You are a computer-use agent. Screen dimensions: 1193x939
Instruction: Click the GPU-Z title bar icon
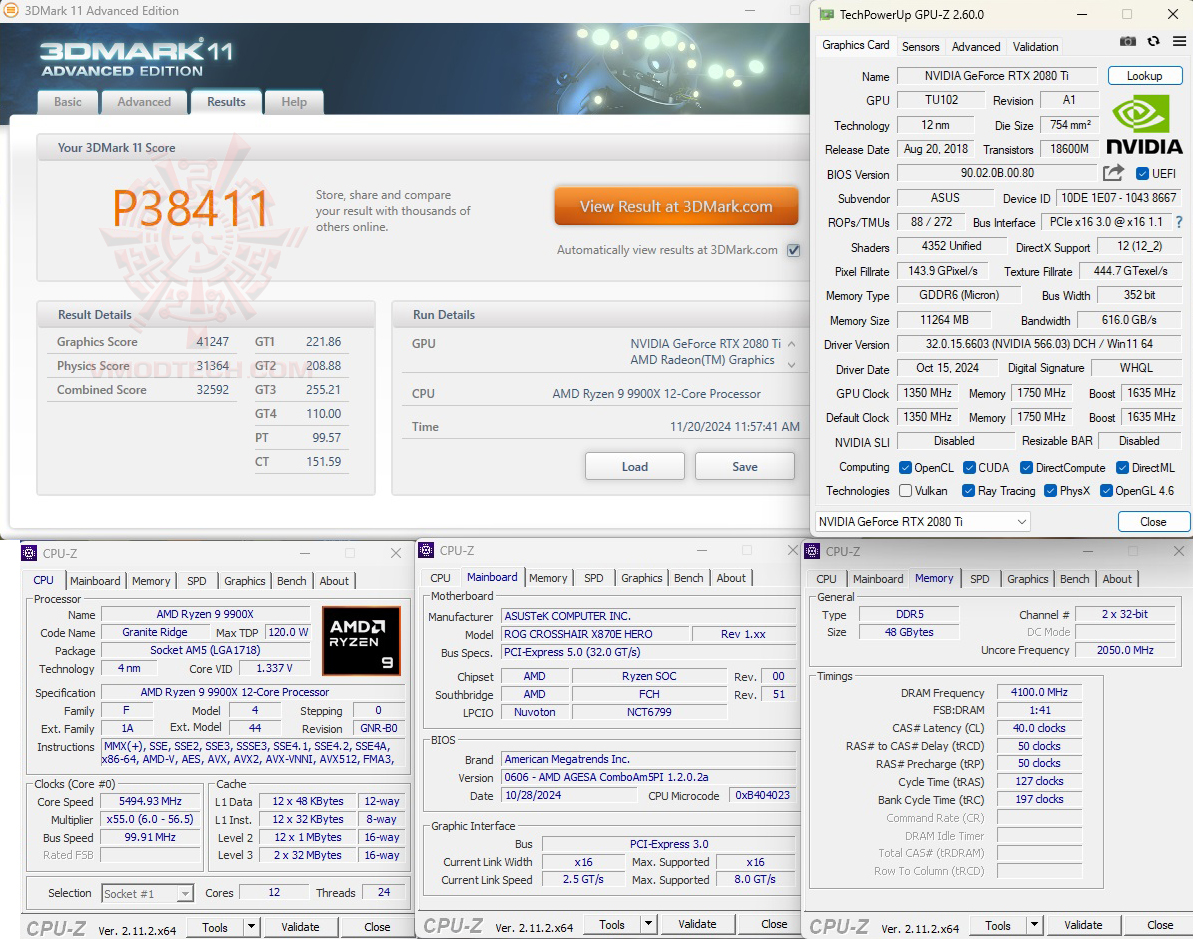click(826, 14)
